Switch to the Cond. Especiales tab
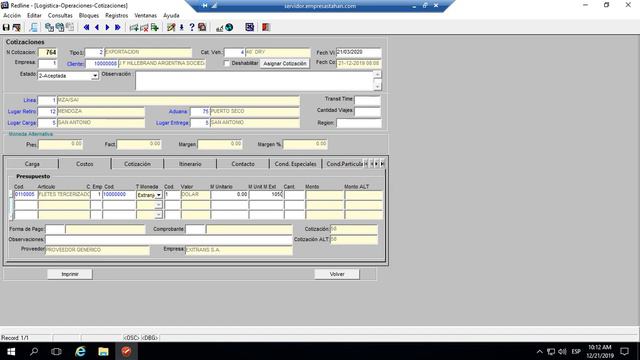The image size is (640, 360). [x=296, y=164]
